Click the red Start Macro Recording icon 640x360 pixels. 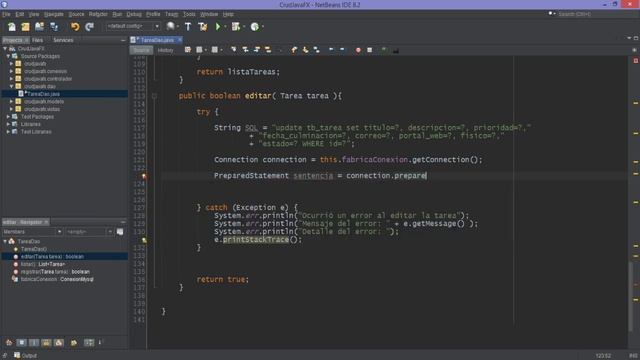pos(358,50)
